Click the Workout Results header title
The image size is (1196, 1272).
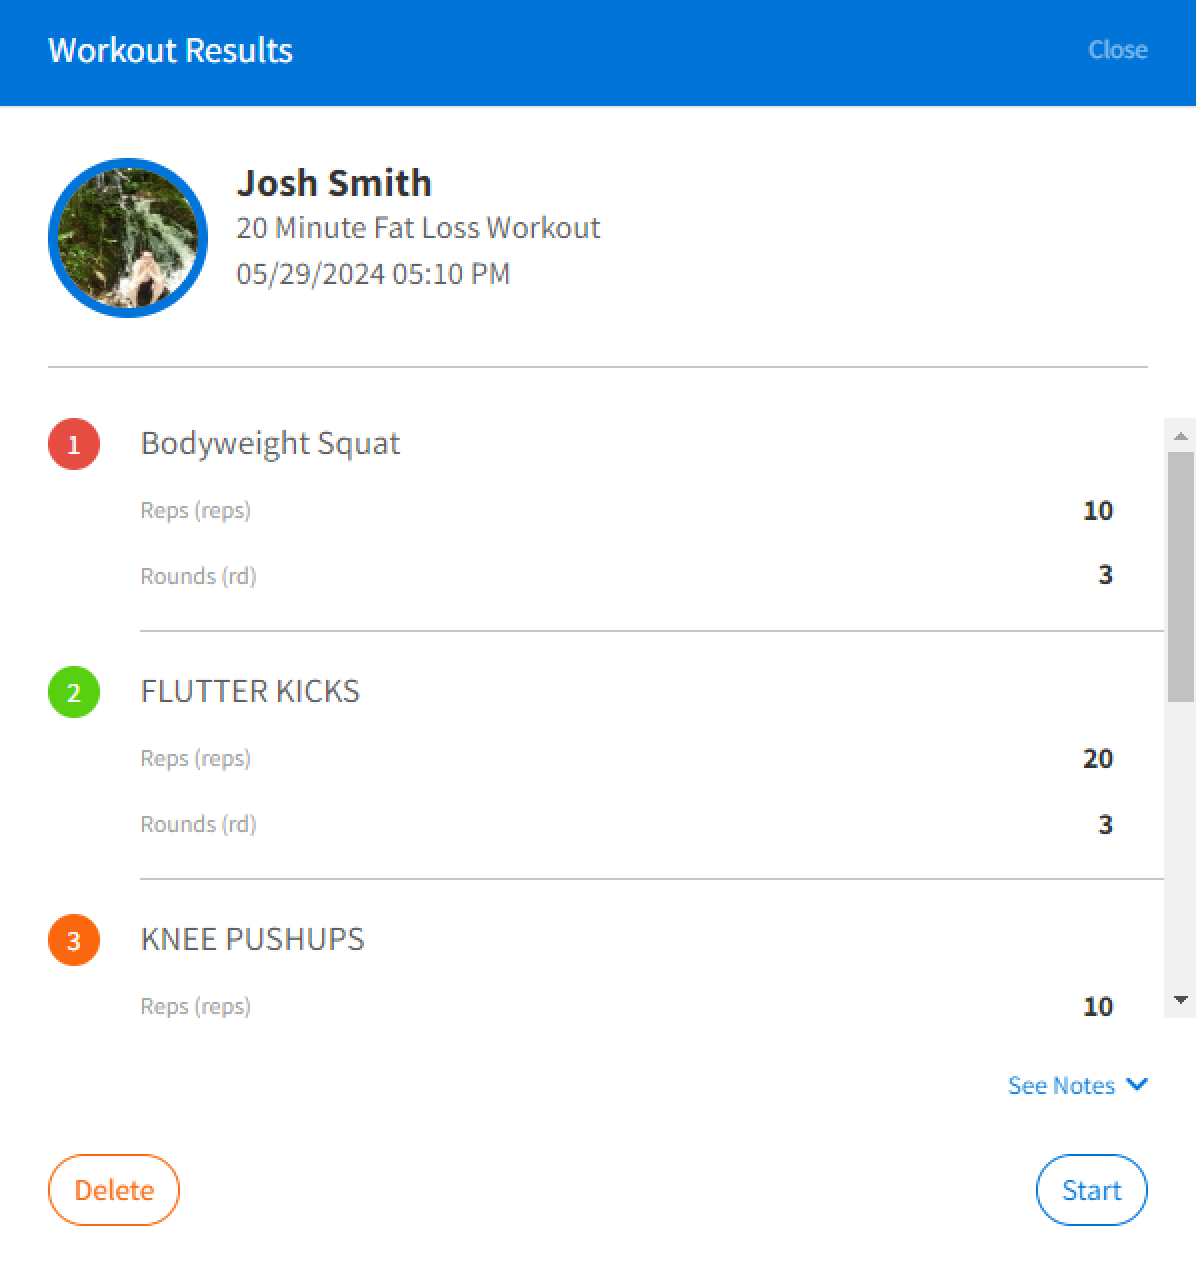click(171, 50)
